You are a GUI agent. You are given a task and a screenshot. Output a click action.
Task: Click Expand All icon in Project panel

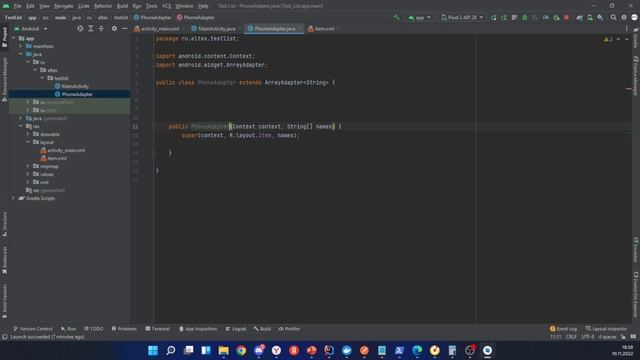coord(91,29)
